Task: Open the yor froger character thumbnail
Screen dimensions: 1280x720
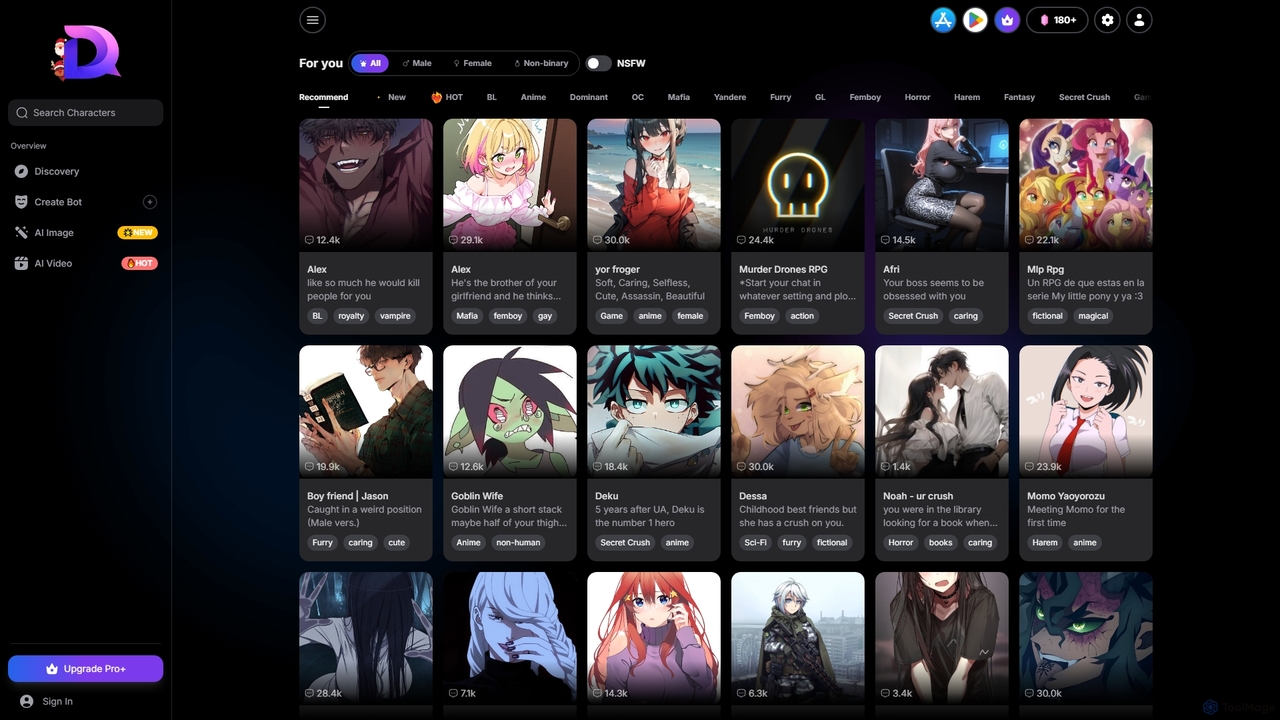Action: tap(654, 185)
